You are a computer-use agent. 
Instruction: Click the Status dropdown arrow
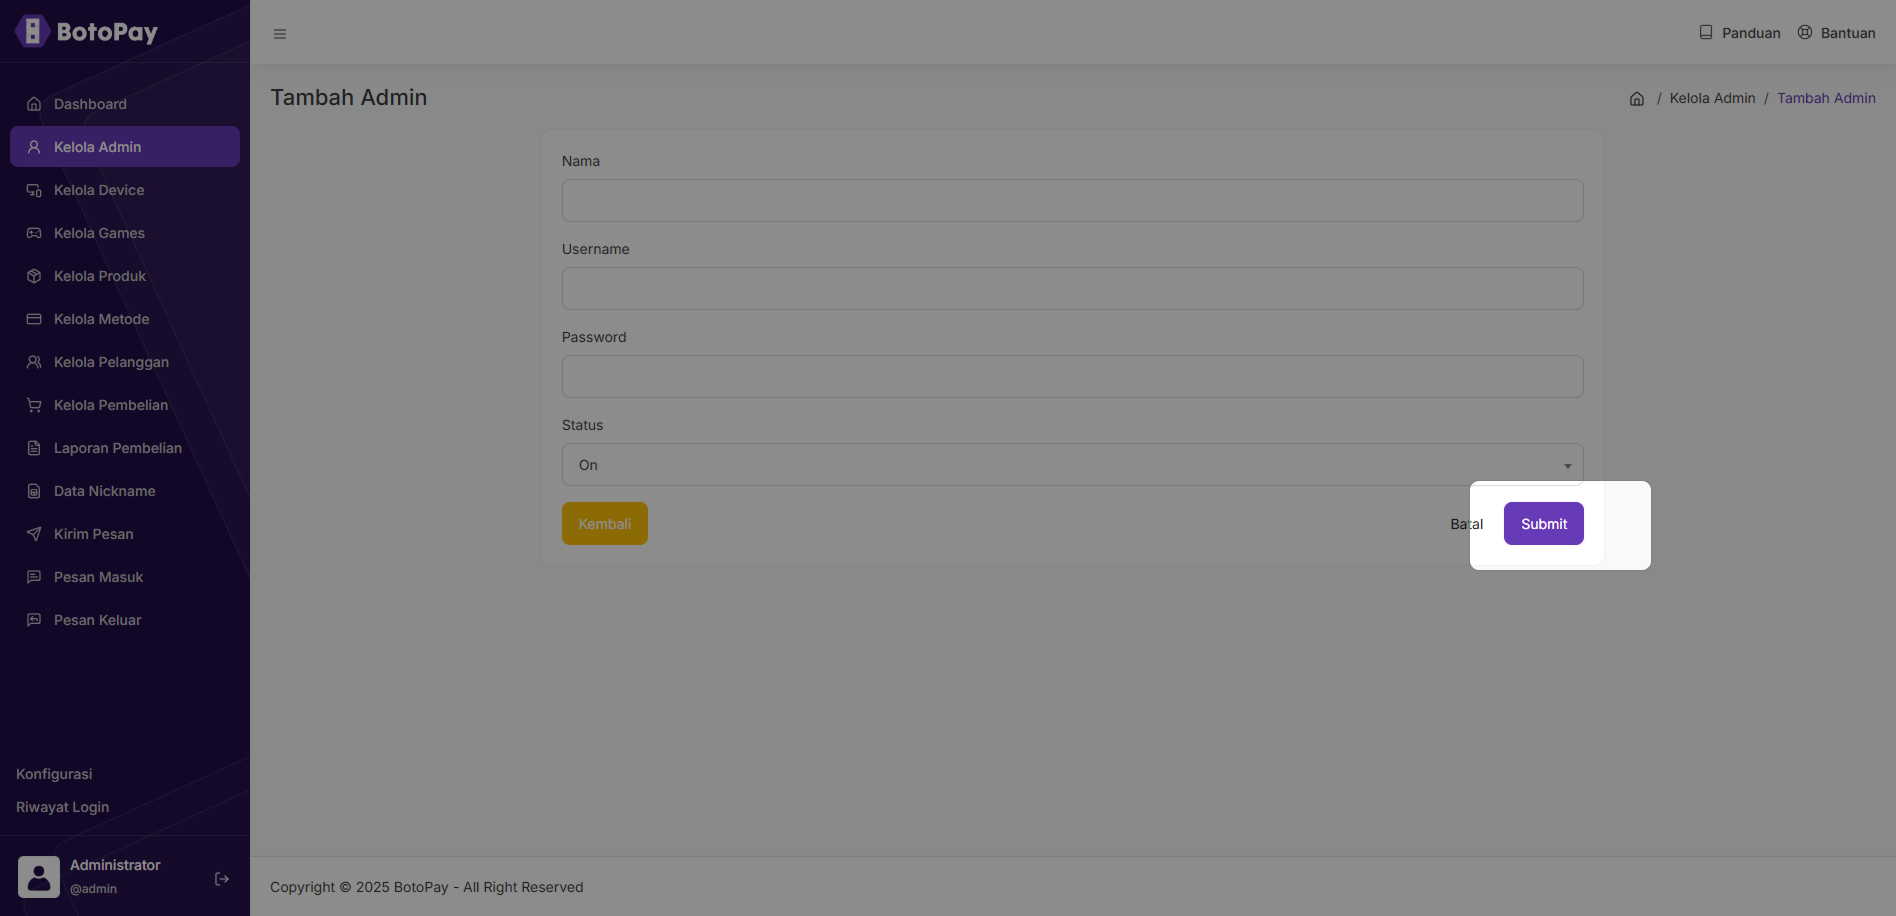pyautogui.click(x=1567, y=466)
